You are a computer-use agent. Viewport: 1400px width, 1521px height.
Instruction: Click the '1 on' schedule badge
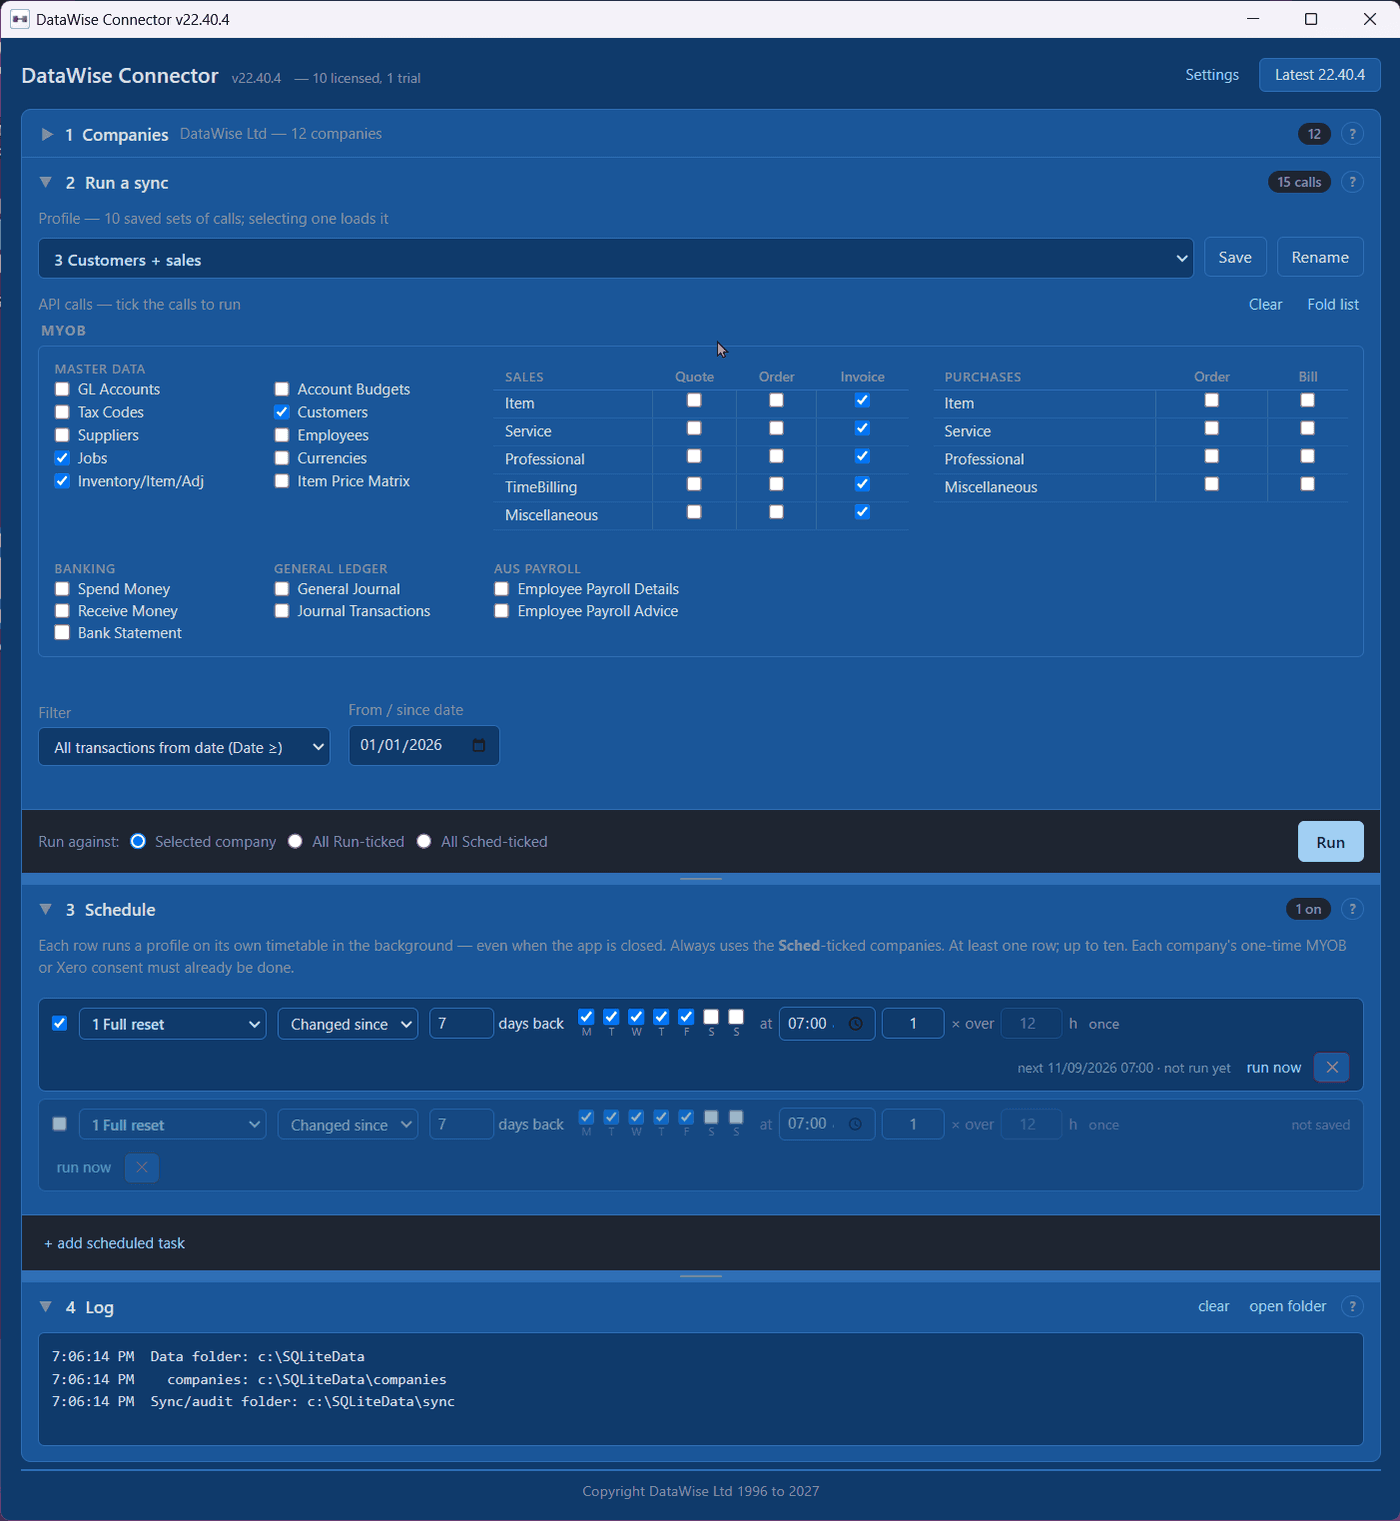(1308, 909)
